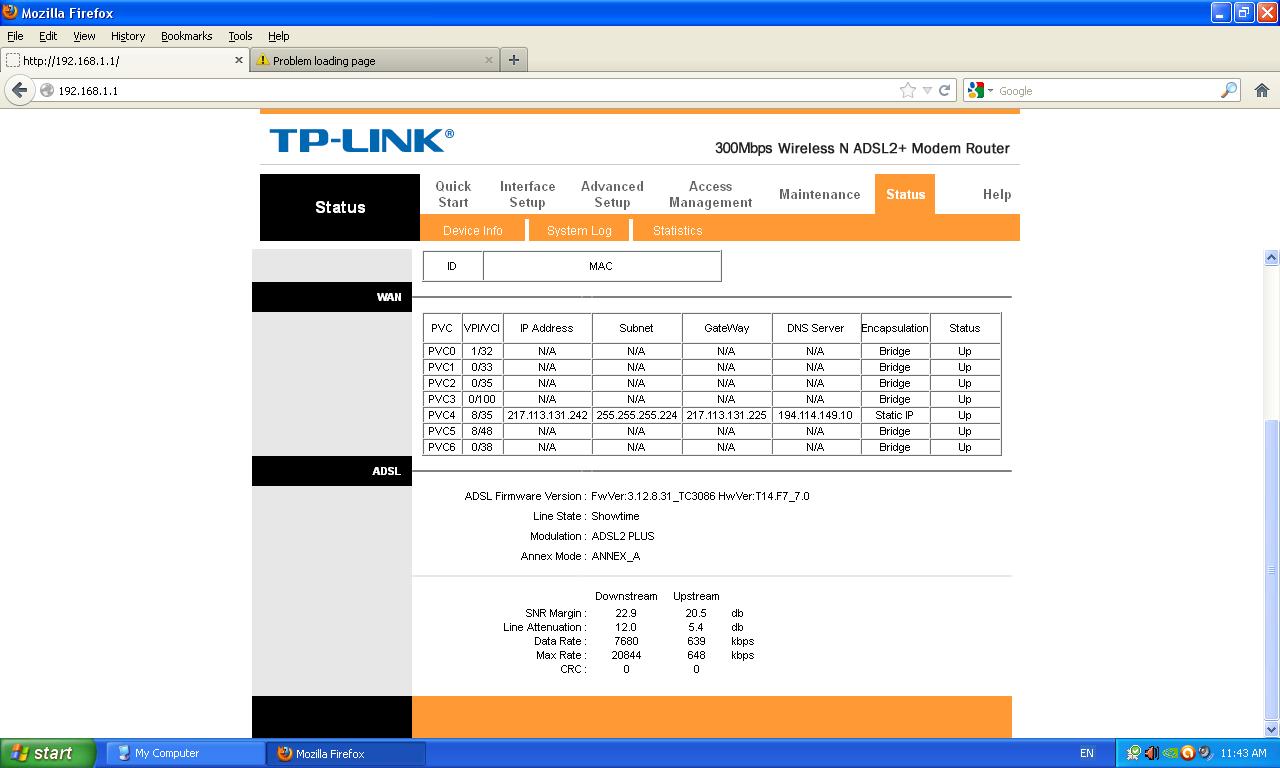Open the System Log page
This screenshot has width=1280, height=768.
tap(579, 230)
